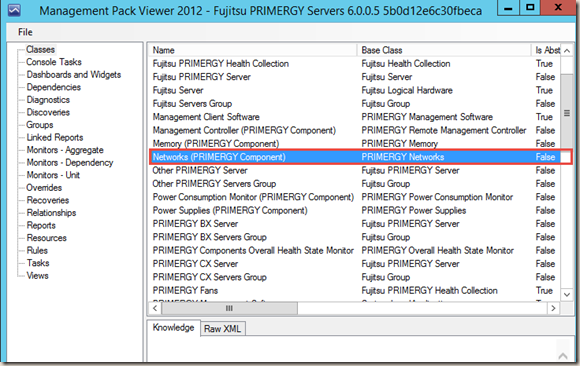
Task: Click the vertical scrollbar down arrow
Action: (x=567, y=295)
